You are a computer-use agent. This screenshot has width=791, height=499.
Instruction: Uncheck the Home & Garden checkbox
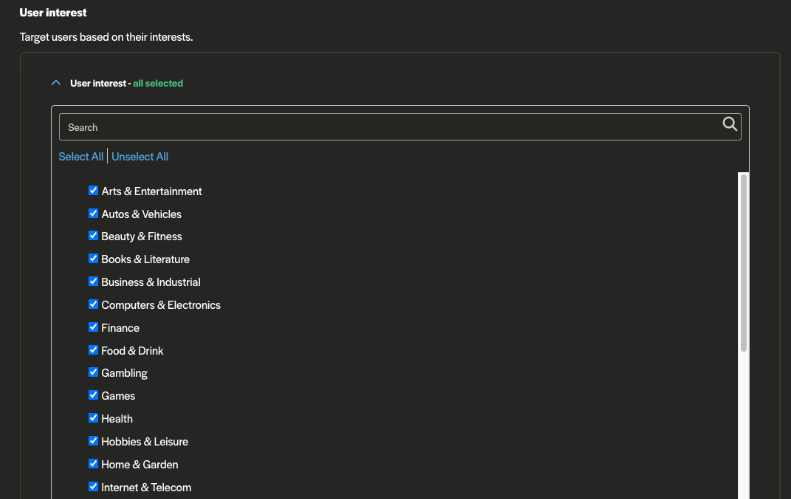pyautogui.click(x=93, y=464)
